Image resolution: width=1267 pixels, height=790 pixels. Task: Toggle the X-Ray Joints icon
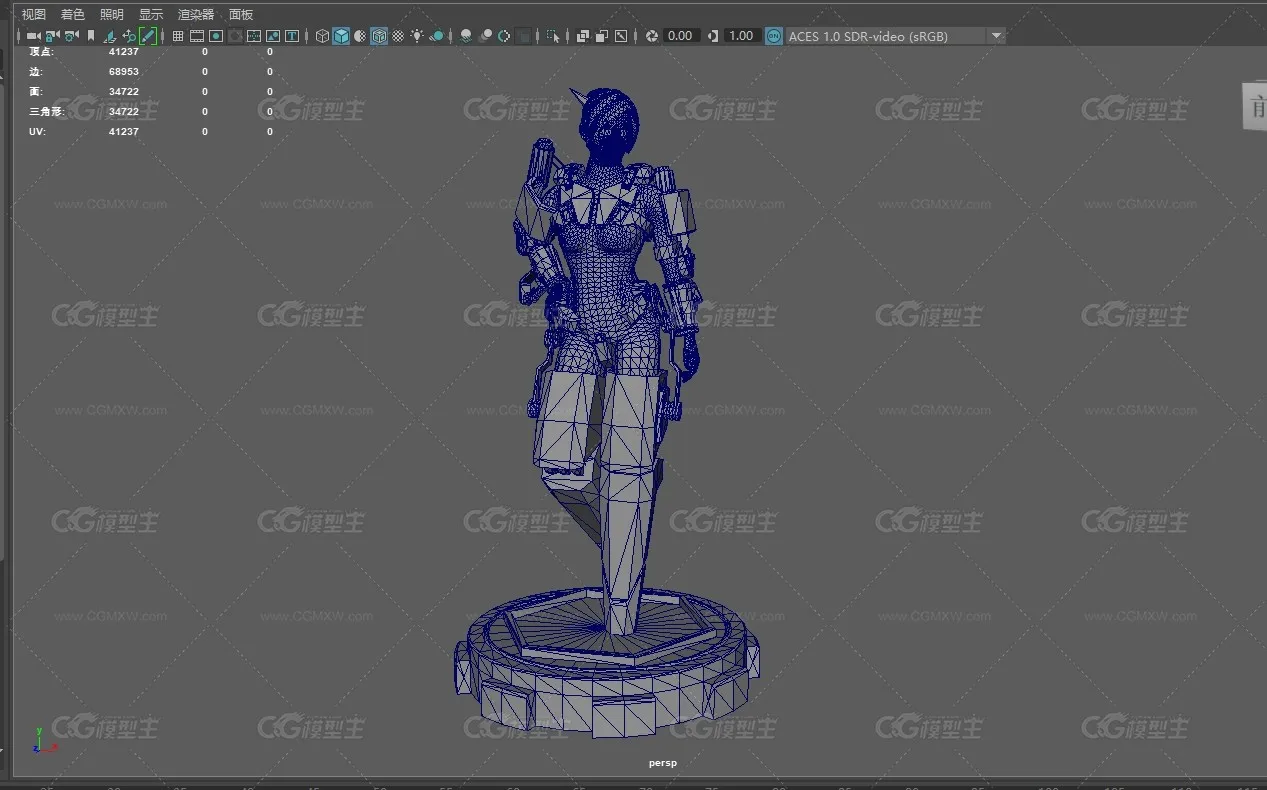point(621,36)
